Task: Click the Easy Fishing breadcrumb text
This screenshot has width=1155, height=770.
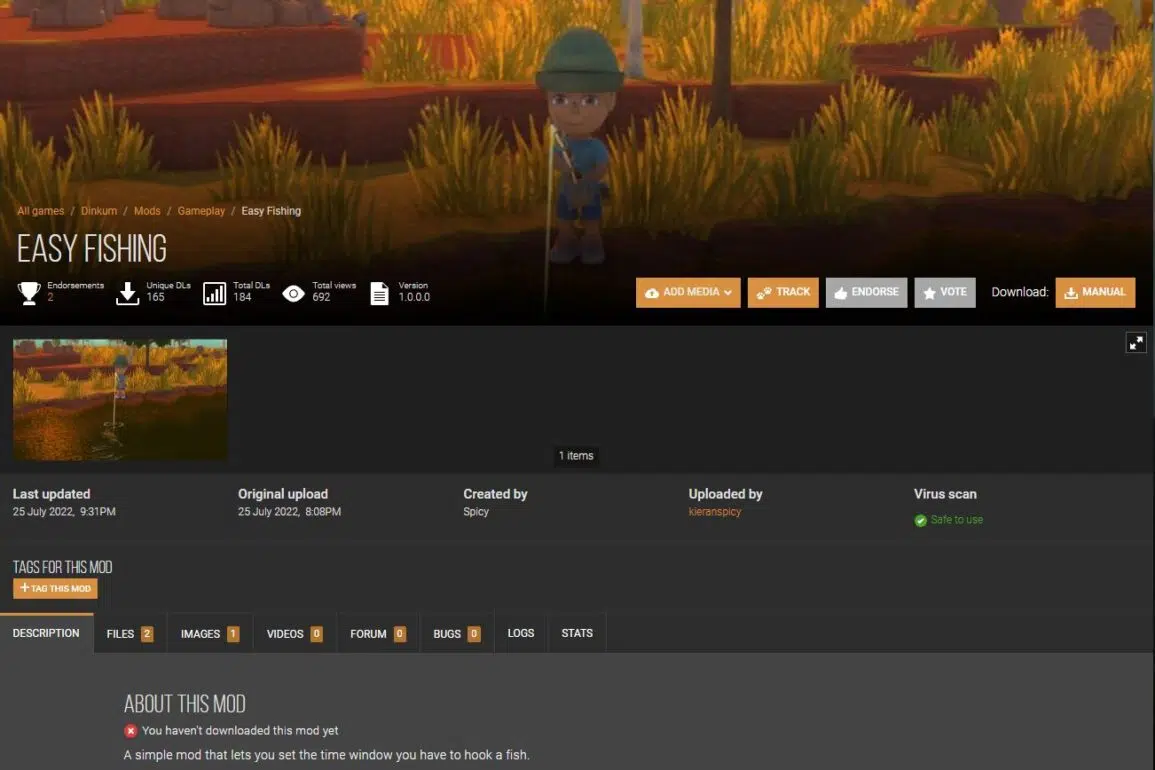Action: (271, 211)
